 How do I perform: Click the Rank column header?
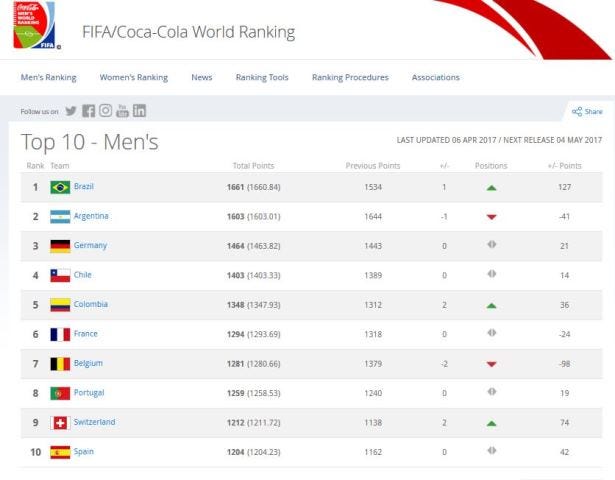pyautogui.click(x=35, y=165)
